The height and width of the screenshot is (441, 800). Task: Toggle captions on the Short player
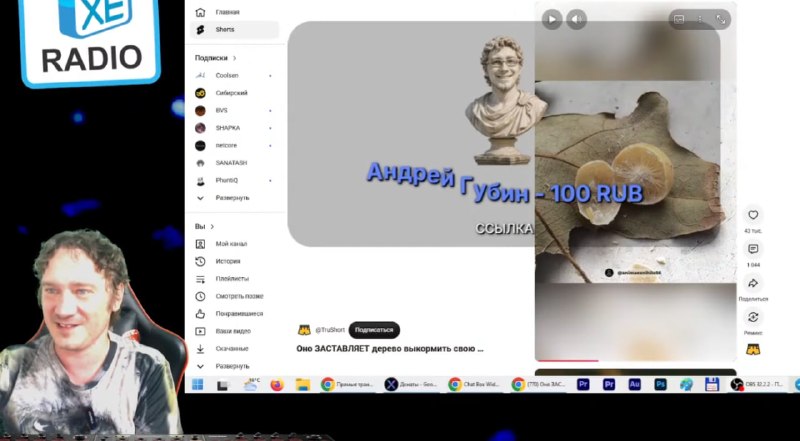(x=679, y=19)
